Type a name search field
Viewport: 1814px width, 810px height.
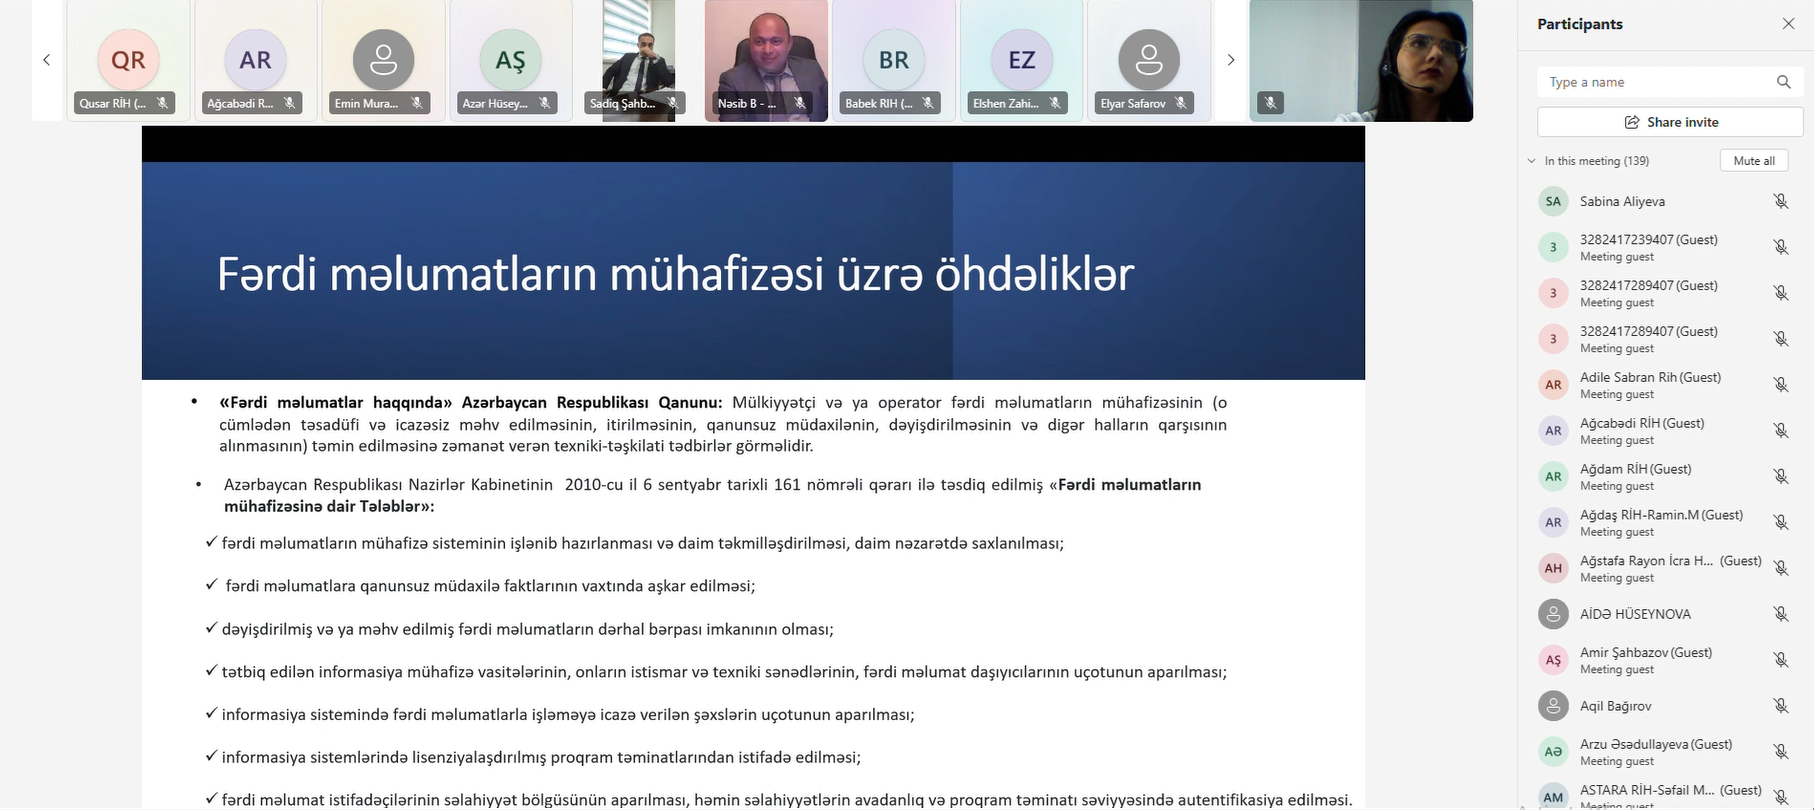click(x=1670, y=82)
